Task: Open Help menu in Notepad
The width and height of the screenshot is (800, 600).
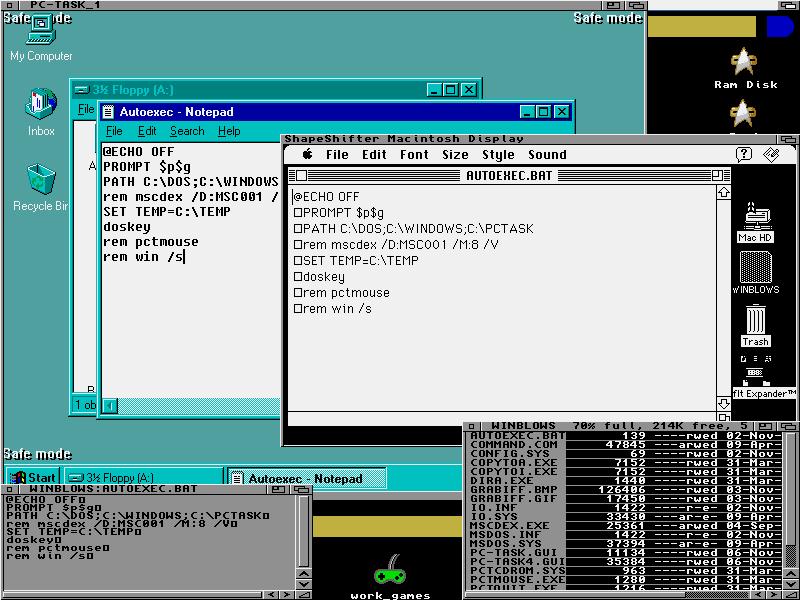Action: click(x=229, y=131)
